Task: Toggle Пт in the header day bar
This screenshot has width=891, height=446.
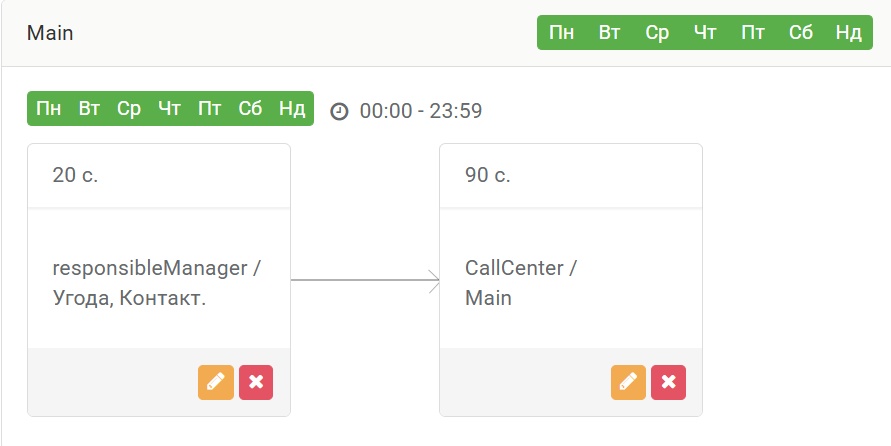Action: pos(753,32)
